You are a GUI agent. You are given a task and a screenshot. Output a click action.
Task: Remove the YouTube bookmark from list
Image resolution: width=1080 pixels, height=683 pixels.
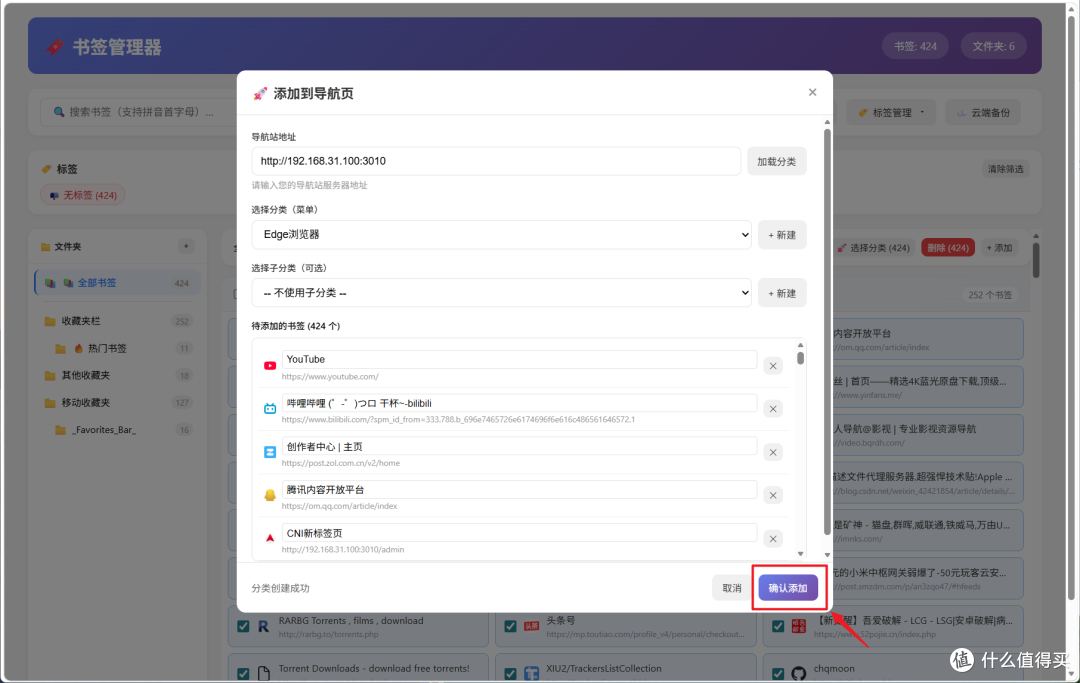[x=773, y=366]
